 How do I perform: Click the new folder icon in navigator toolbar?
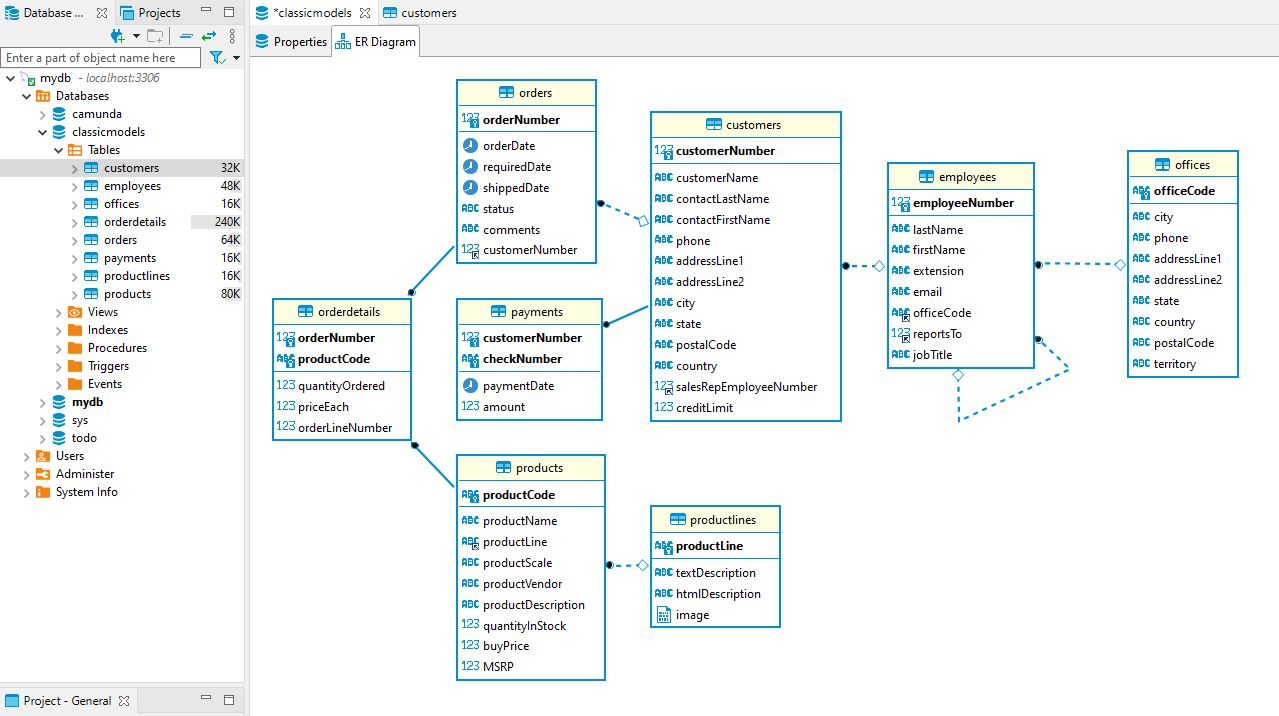[155, 36]
